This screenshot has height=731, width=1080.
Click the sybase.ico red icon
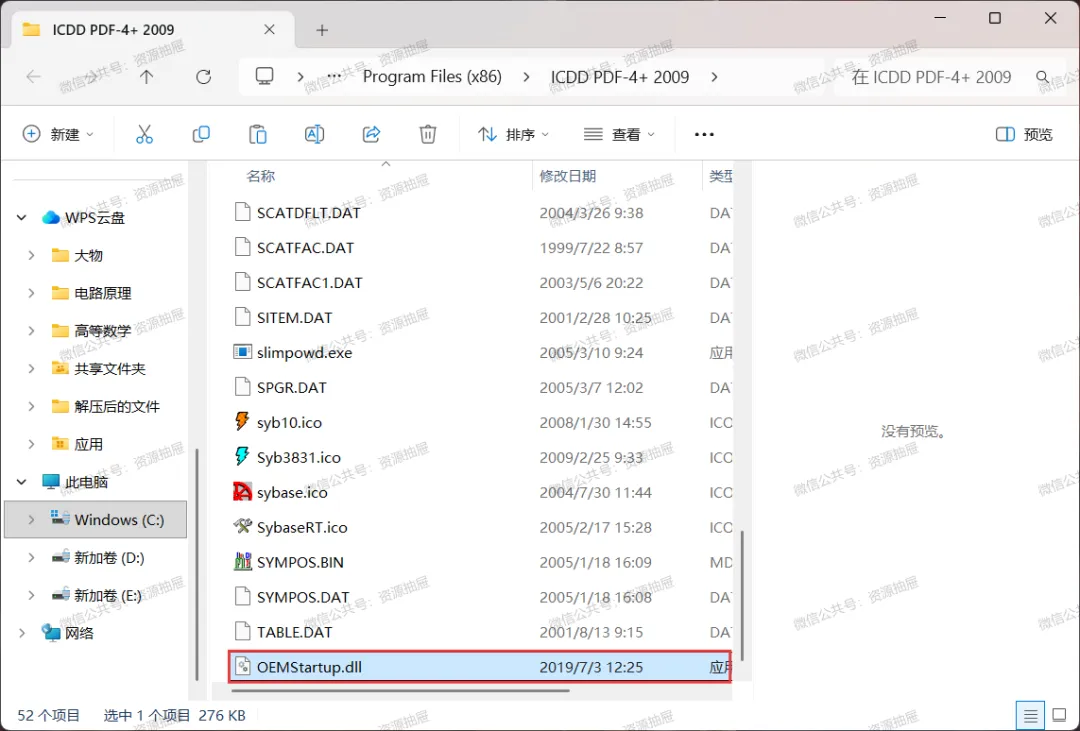(242, 492)
